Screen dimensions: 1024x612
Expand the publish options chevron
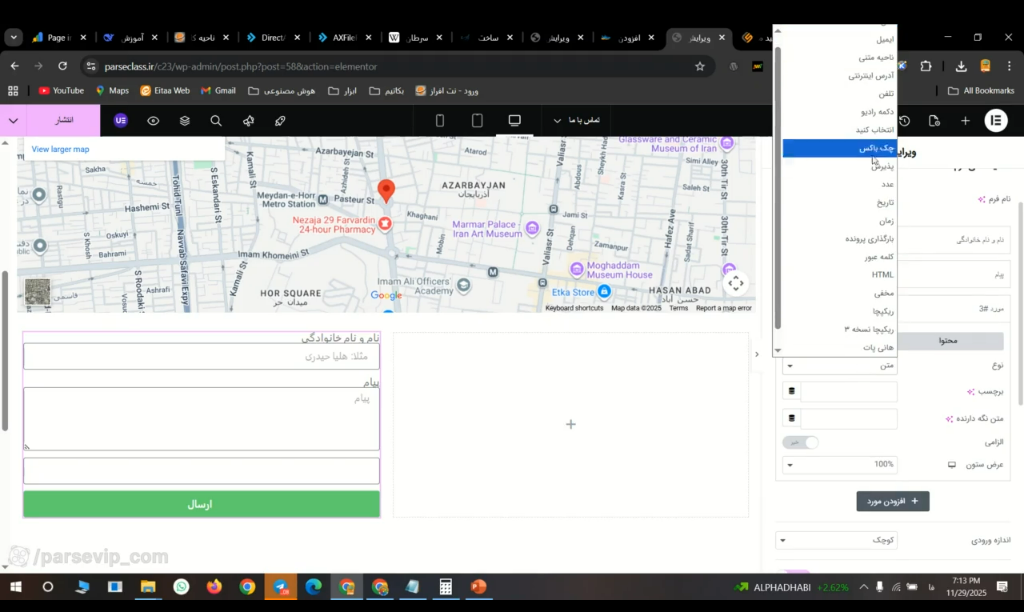pyautogui.click(x=13, y=120)
